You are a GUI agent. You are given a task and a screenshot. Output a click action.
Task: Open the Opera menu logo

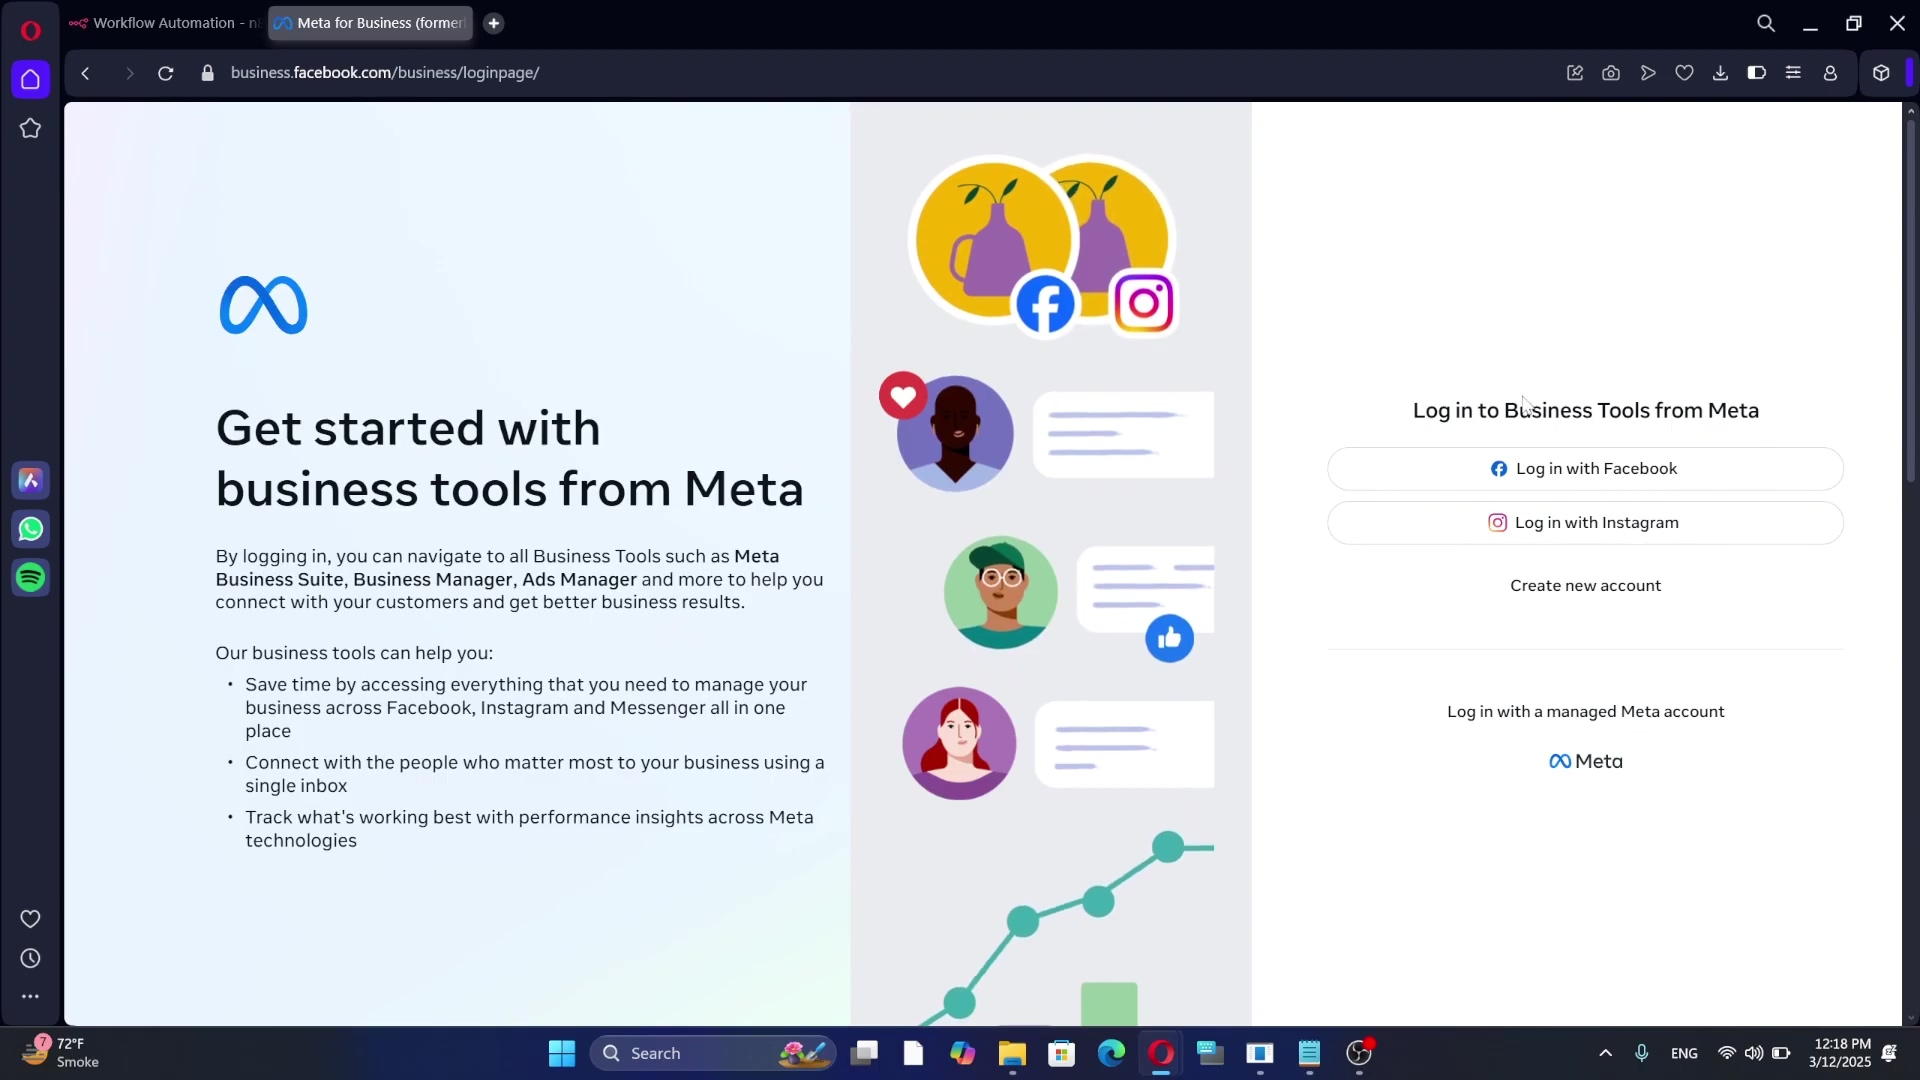pos(30,30)
